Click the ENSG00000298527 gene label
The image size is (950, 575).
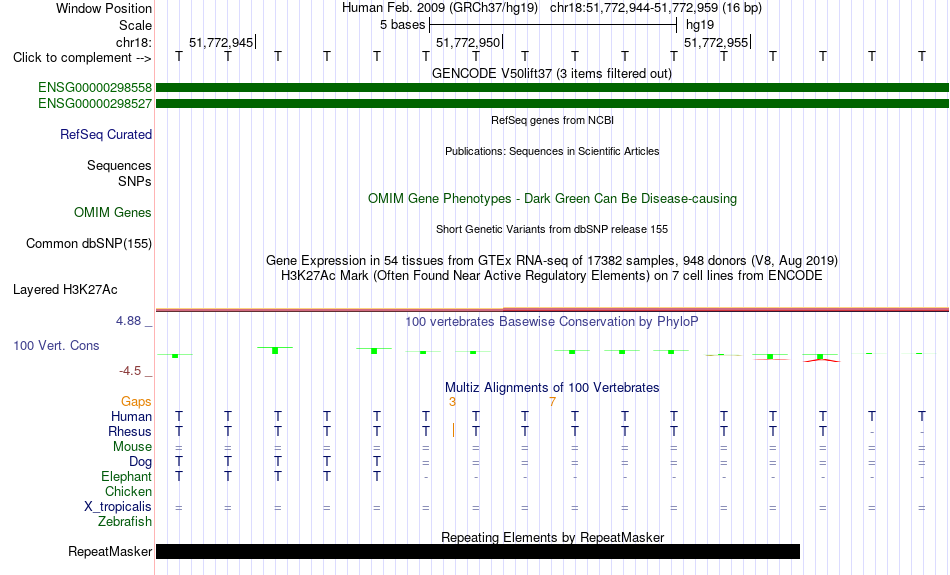click(x=95, y=104)
